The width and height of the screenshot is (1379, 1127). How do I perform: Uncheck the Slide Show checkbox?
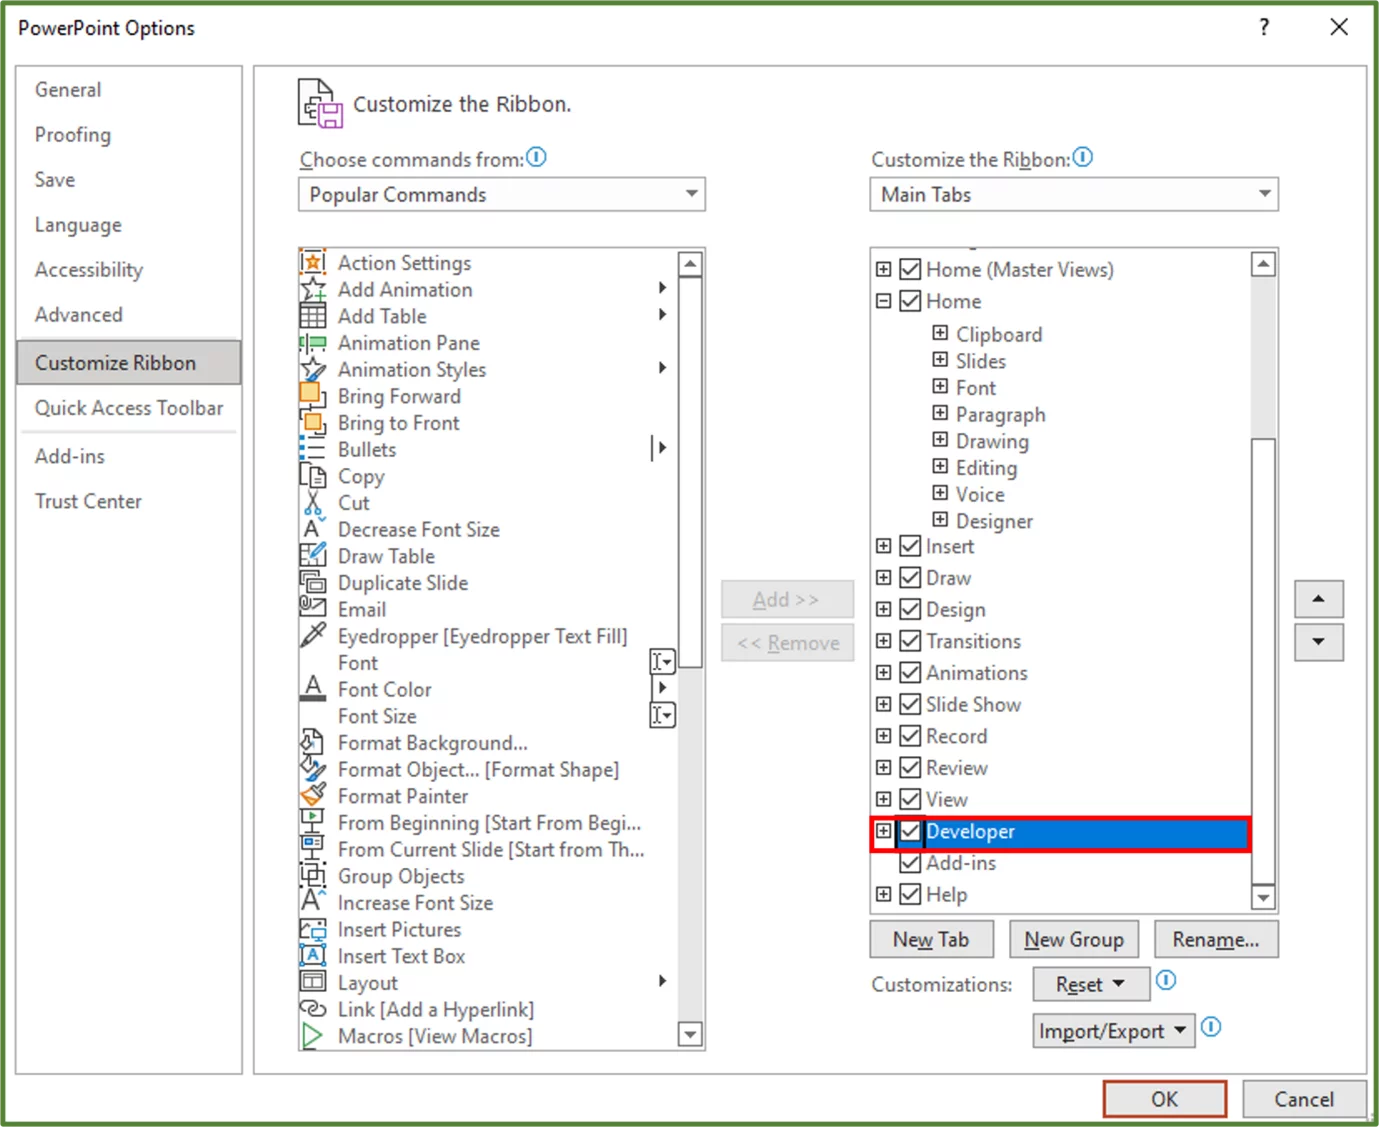point(909,704)
